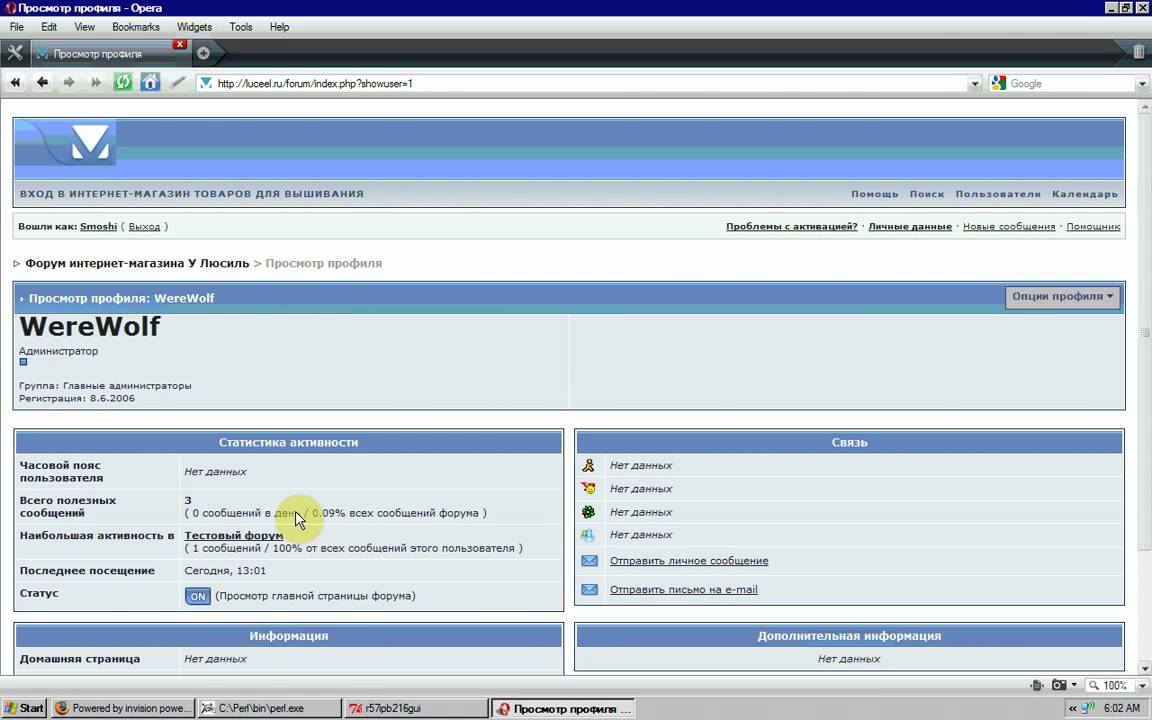The width and height of the screenshot is (1152, 720).
Task: Open the Widgets menu
Action: [195, 27]
